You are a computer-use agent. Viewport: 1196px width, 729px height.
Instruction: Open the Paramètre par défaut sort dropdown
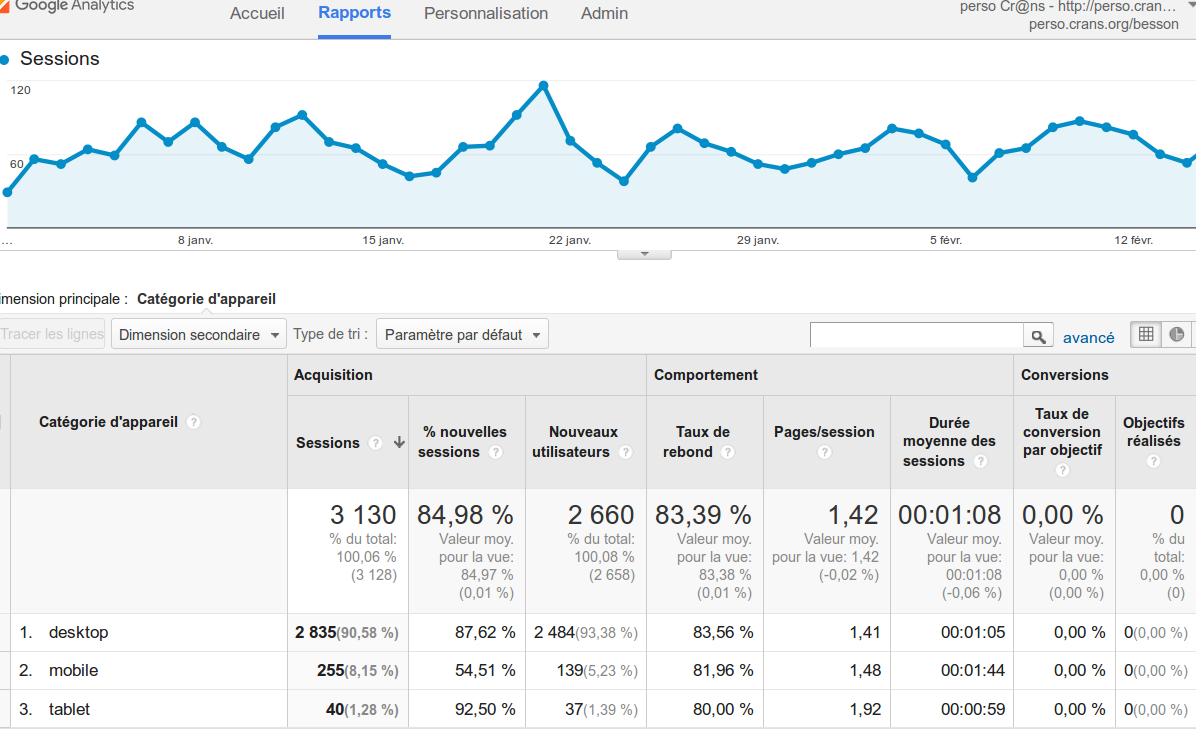coord(462,335)
